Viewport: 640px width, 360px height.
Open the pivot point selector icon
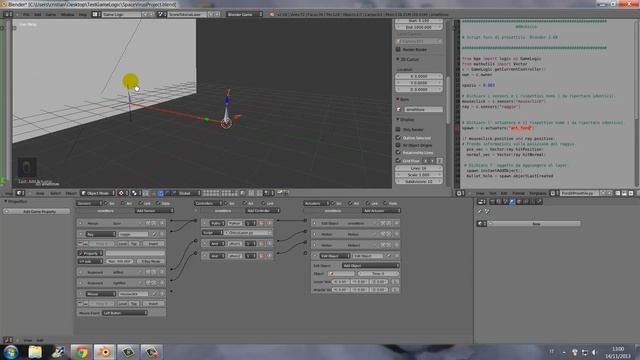[x=135, y=193]
